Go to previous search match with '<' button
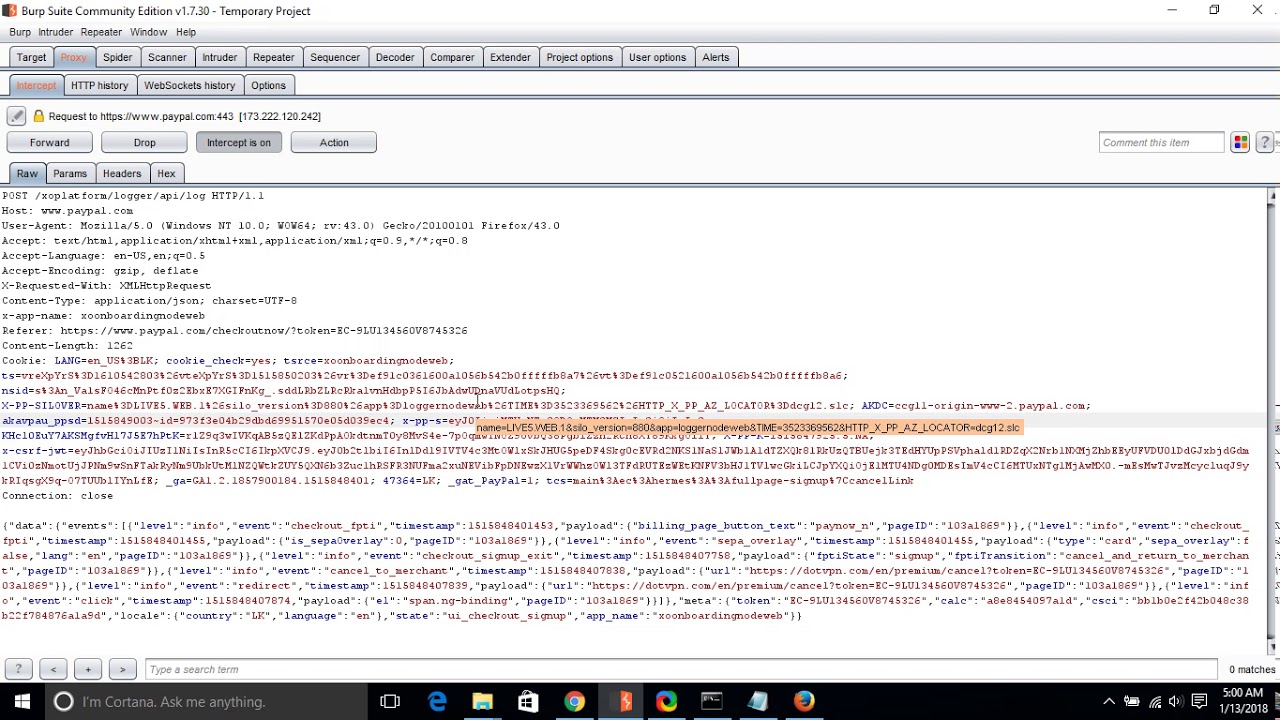The height and width of the screenshot is (720, 1280). click(53, 669)
